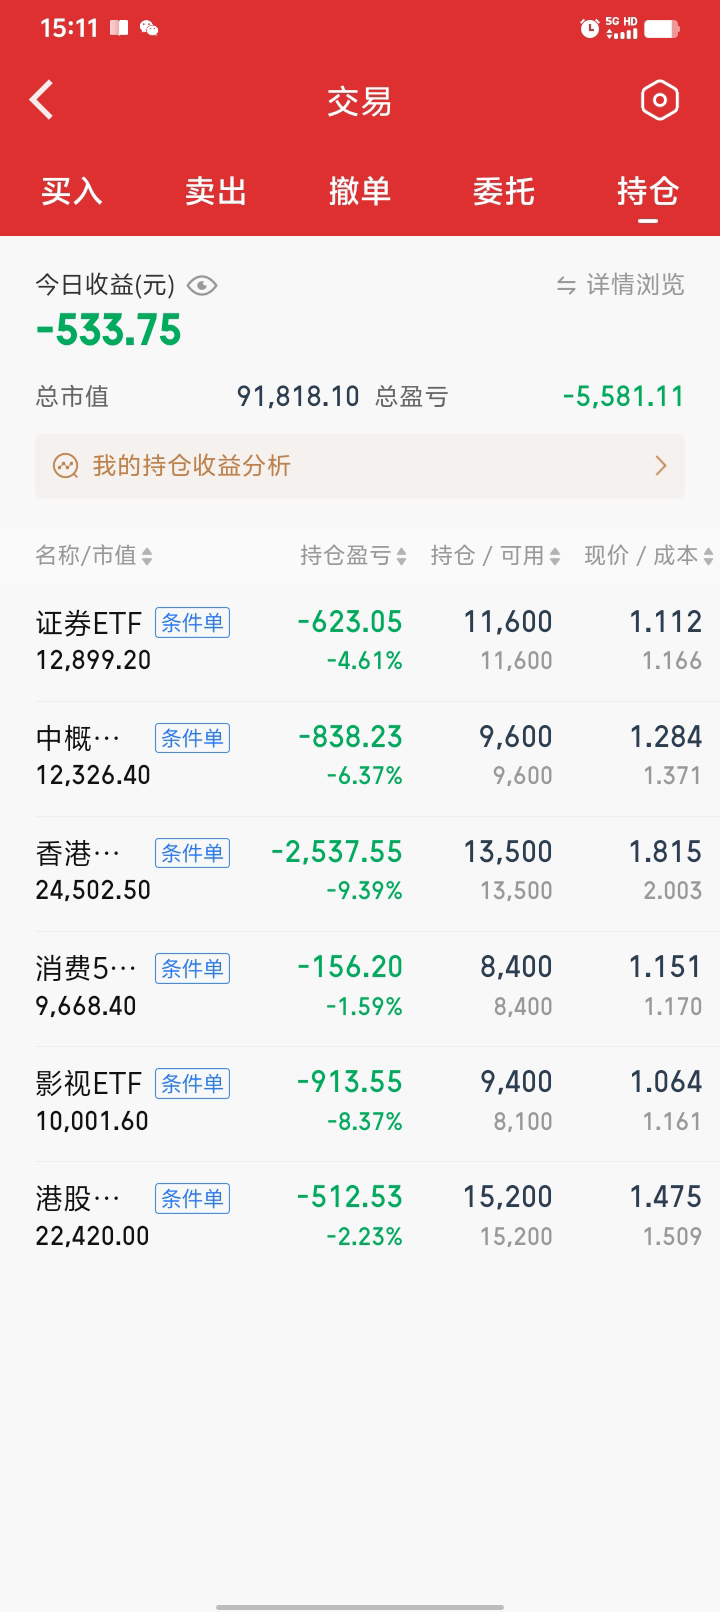Open the 香港 holding row worth 24,502.50
The height and width of the screenshot is (1612, 720).
[x=360, y=871]
